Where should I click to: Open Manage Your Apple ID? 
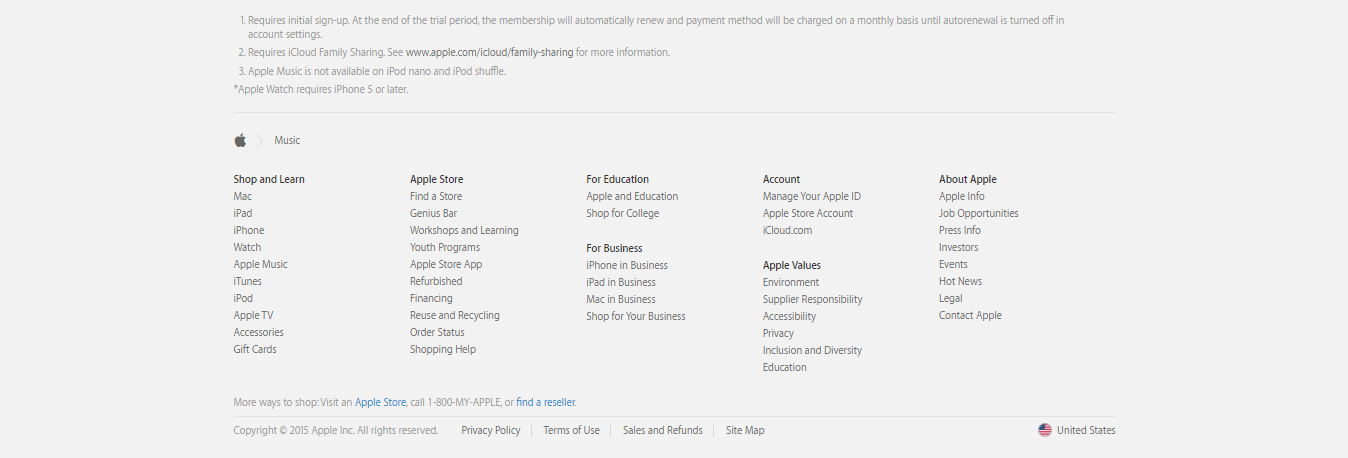point(812,197)
